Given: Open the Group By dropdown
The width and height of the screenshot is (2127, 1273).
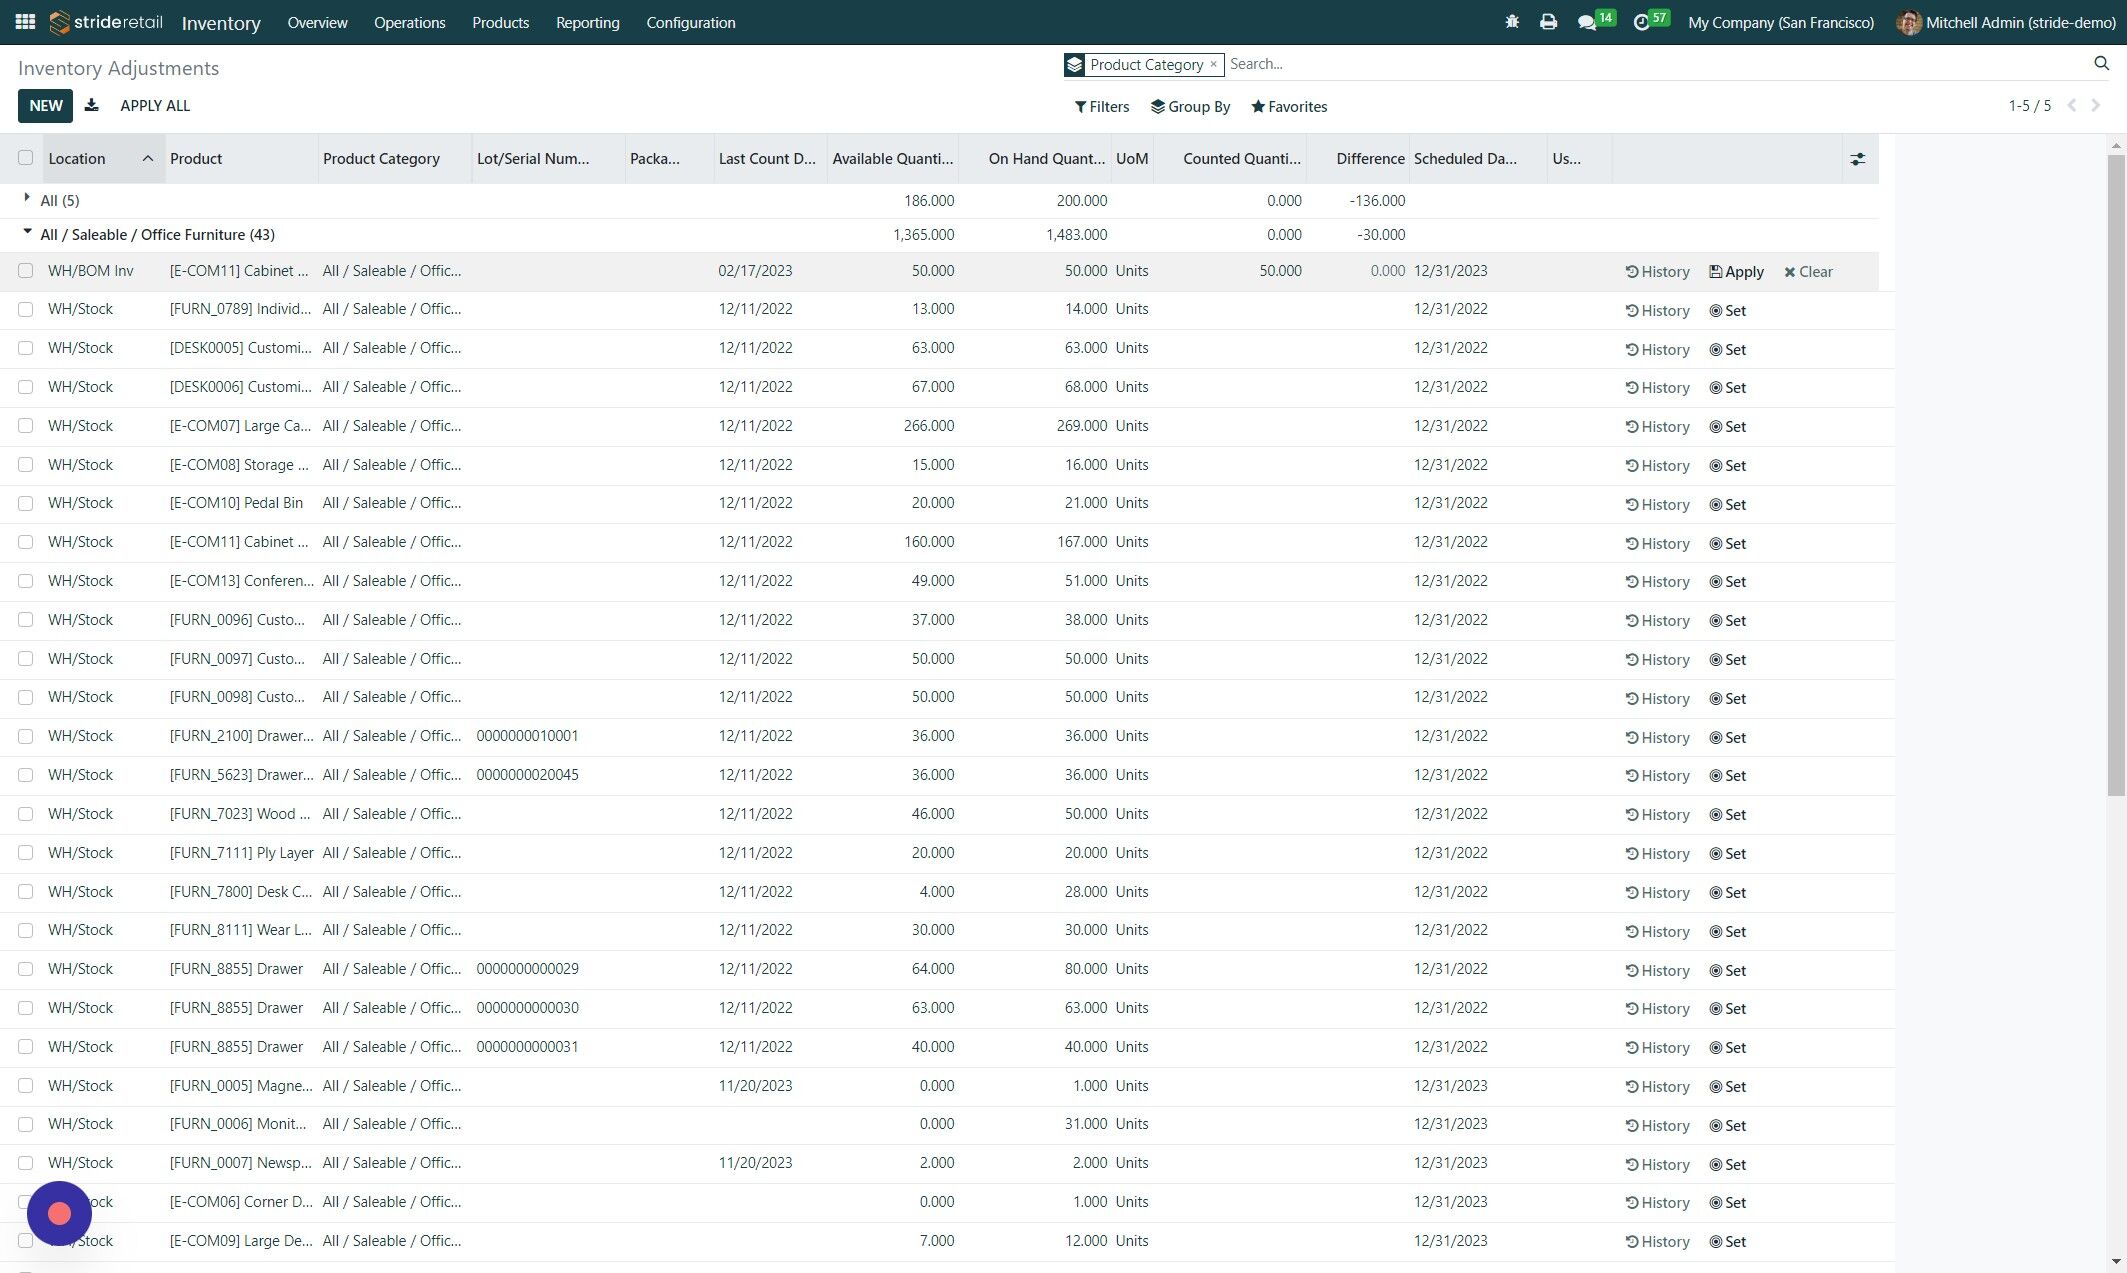Looking at the screenshot, I should [x=1190, y=106].
